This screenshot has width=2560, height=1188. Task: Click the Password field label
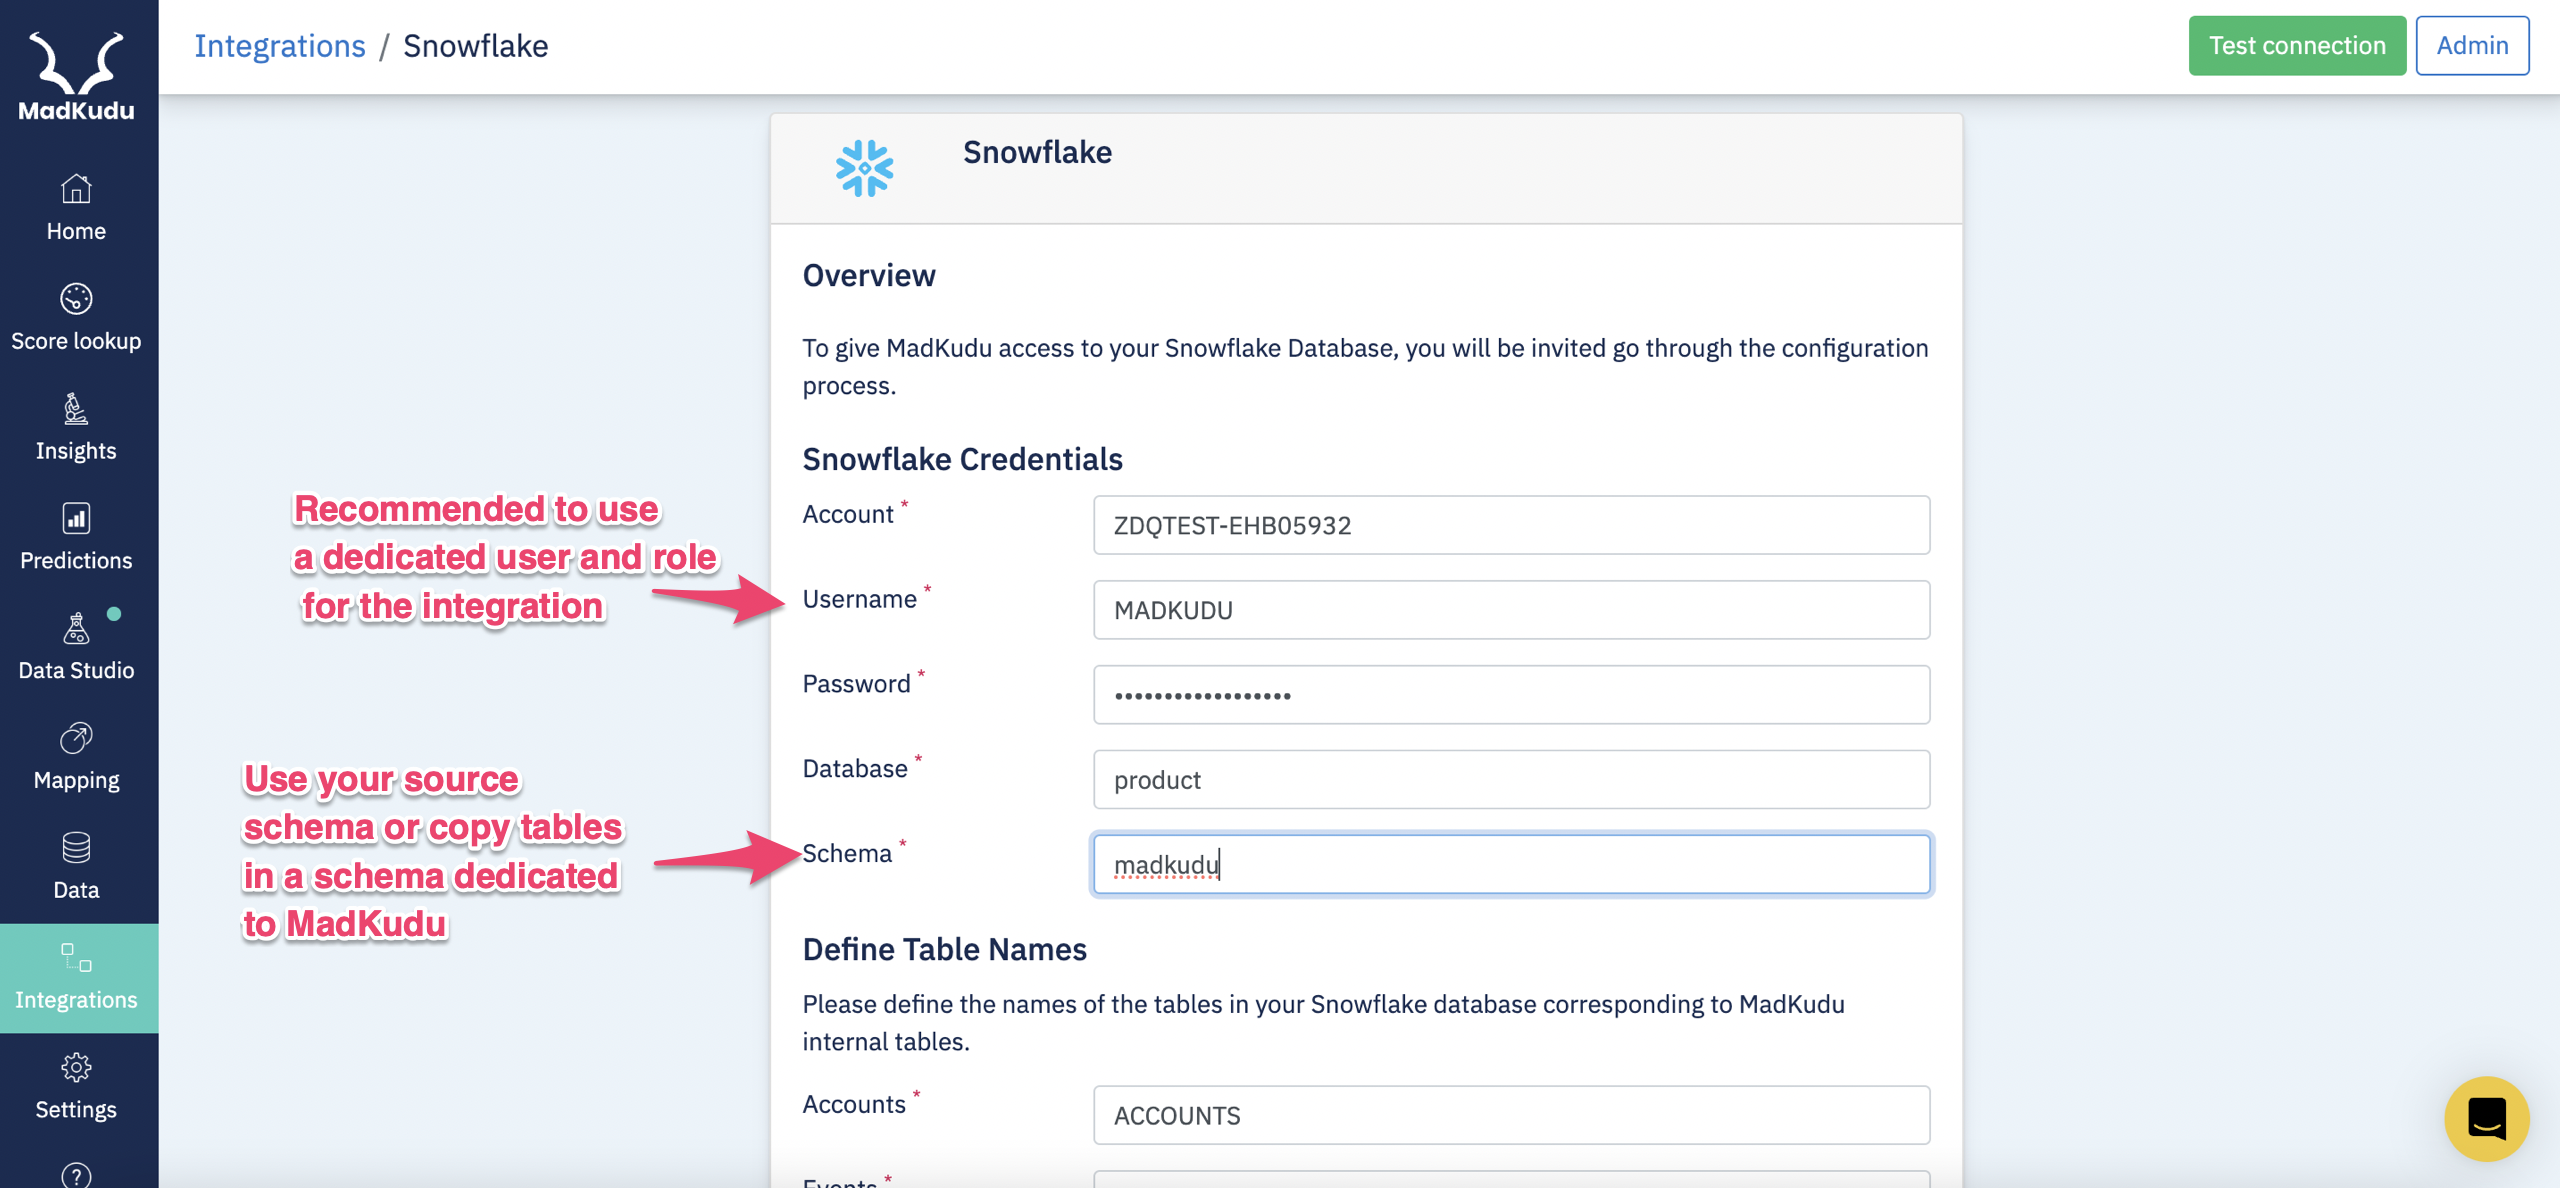(x=856, y=684)
